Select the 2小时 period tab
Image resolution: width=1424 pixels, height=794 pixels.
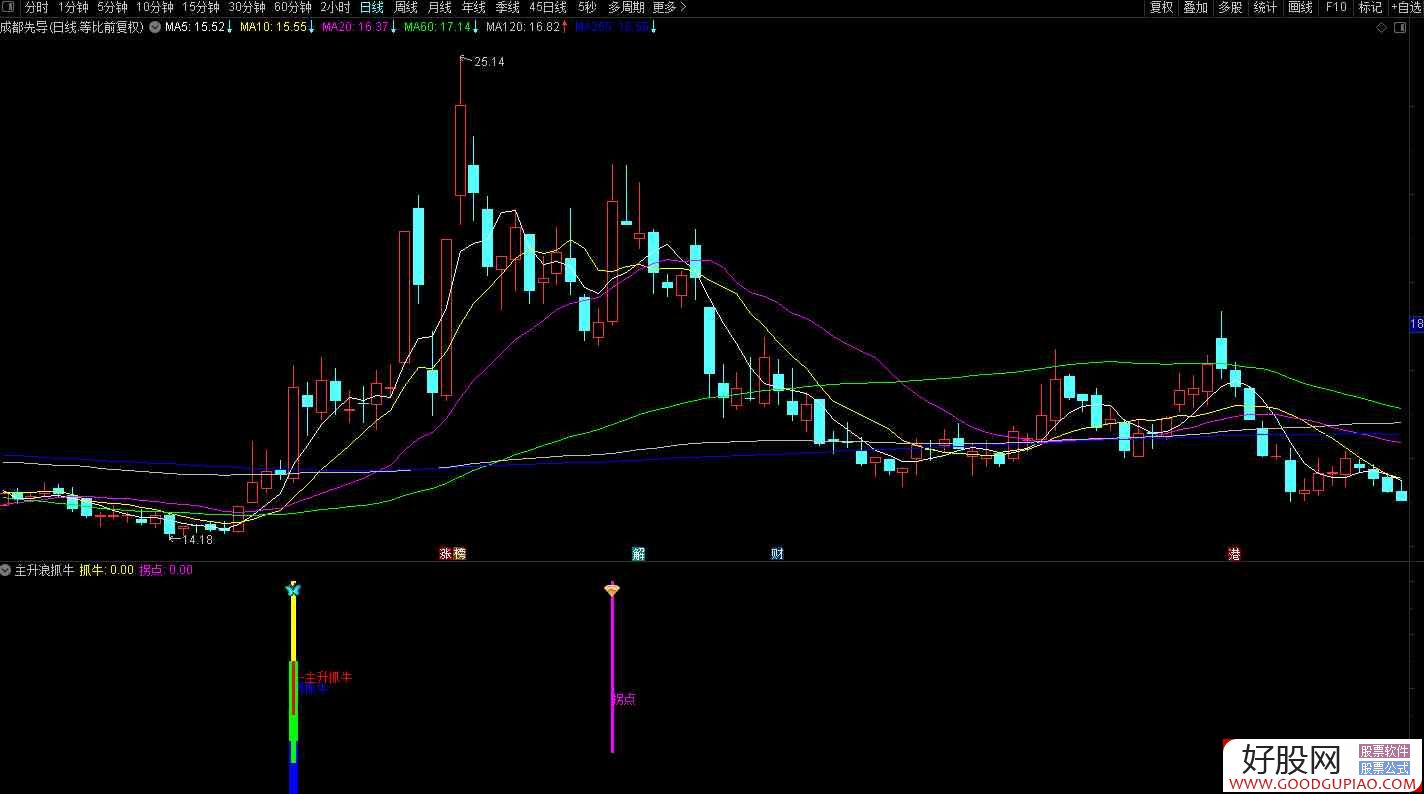[x=335, y=7]
